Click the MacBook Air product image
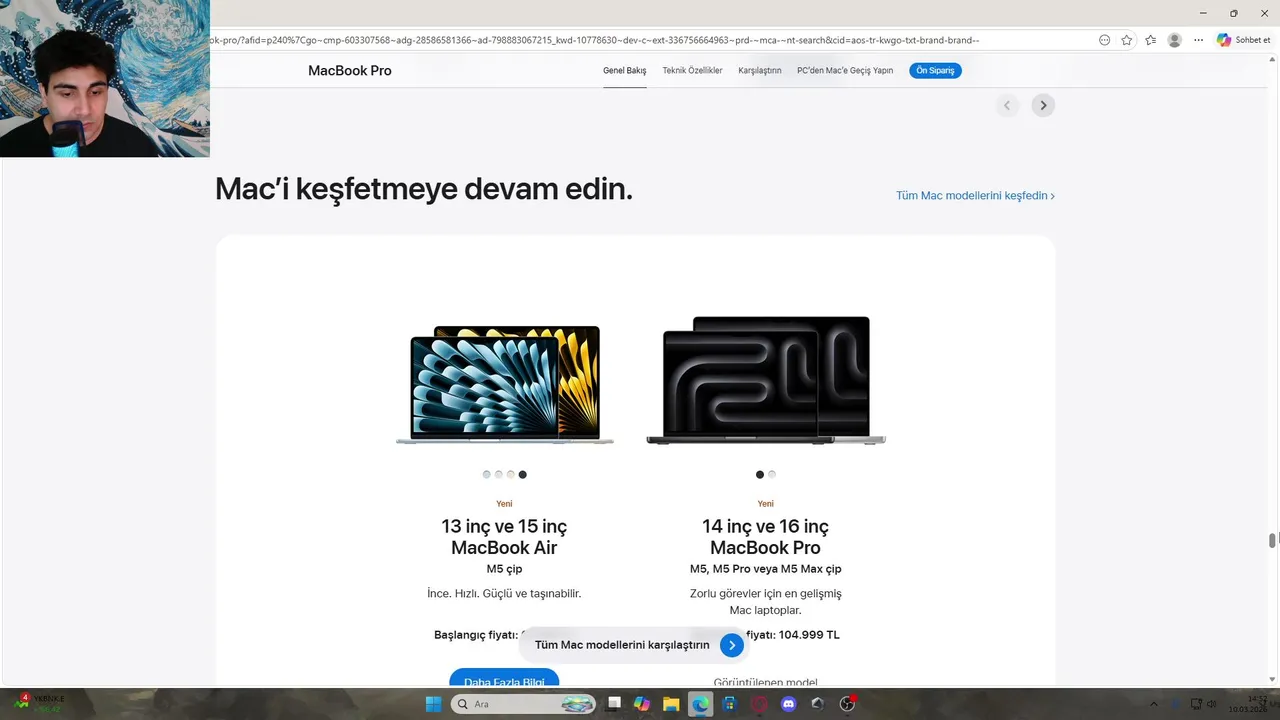 coord(505,384)
